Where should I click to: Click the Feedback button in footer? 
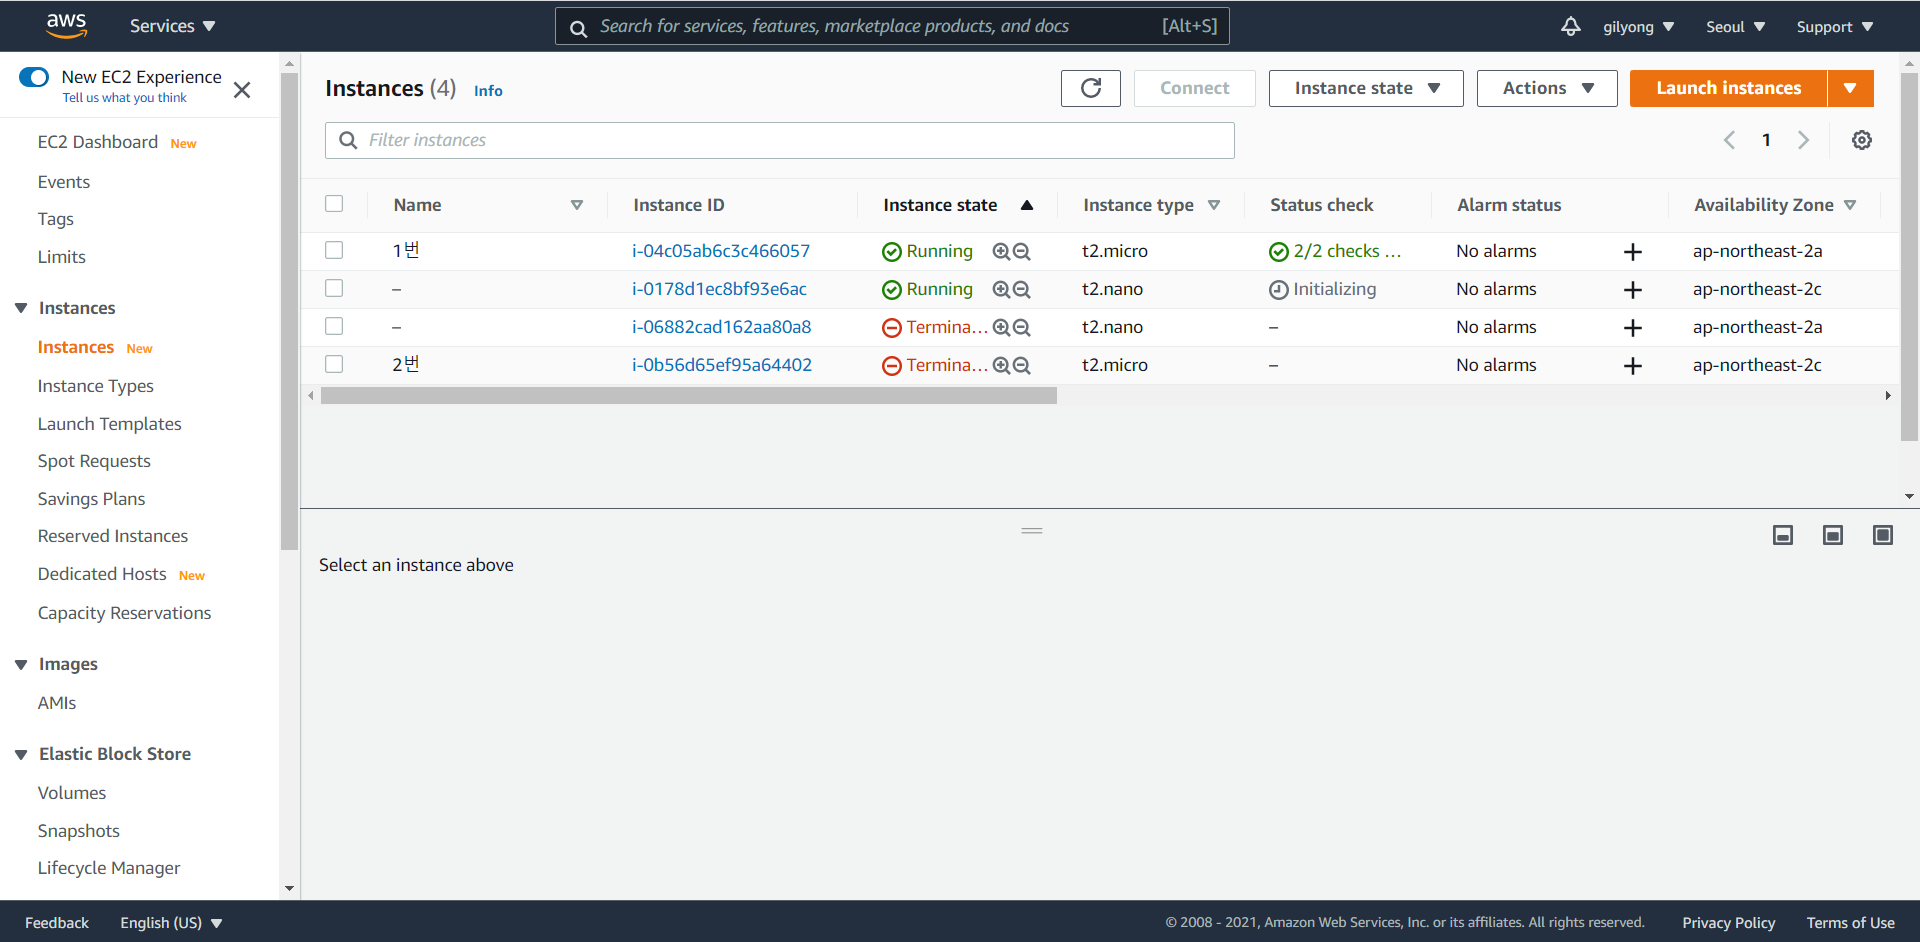57,923
